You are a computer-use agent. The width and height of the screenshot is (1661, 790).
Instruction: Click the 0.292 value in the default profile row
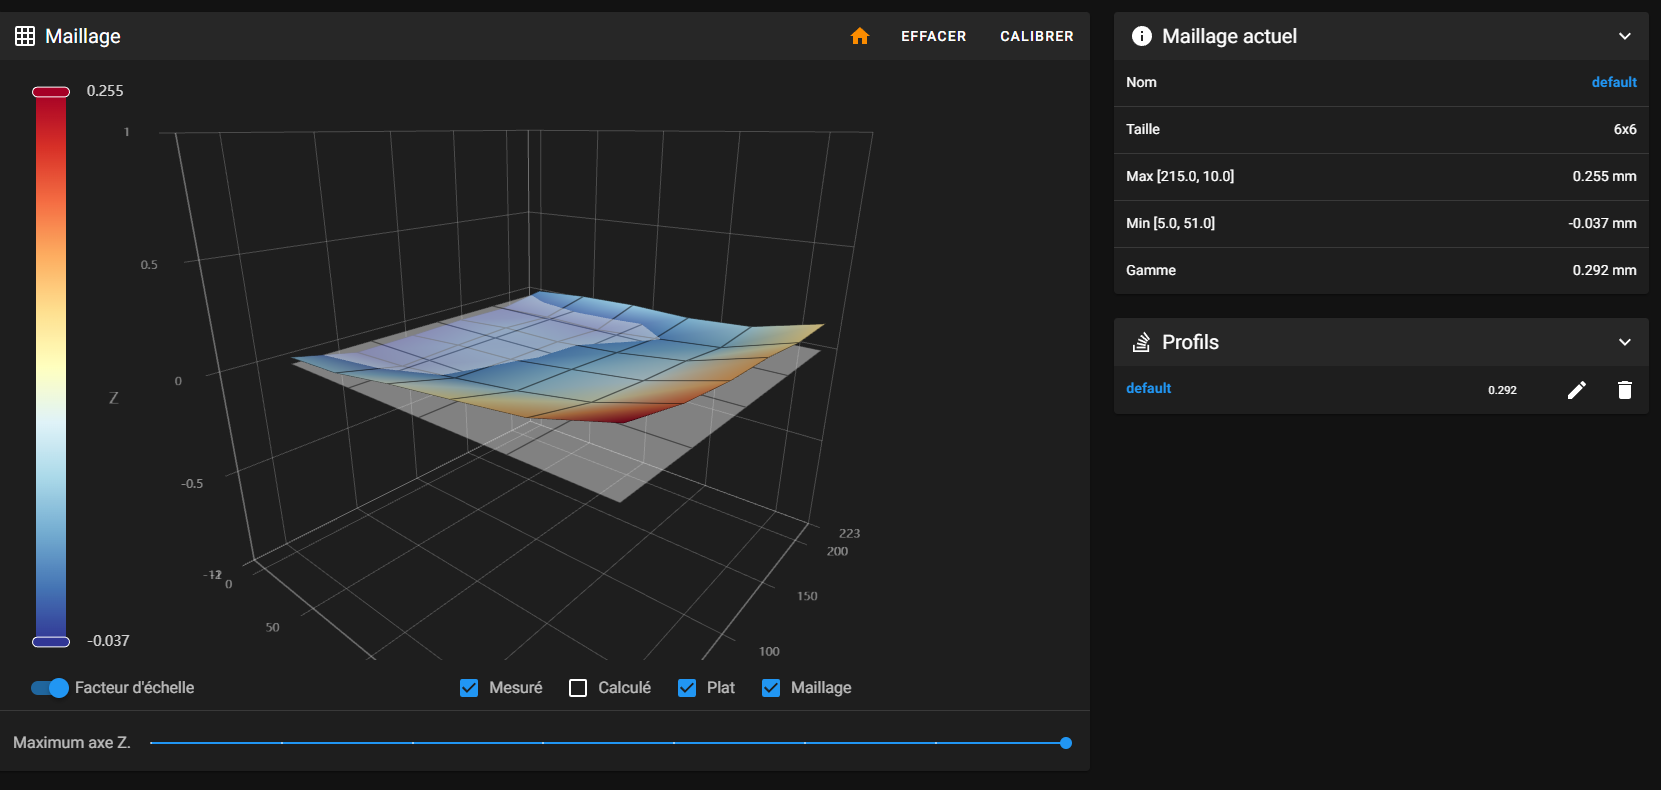coord(1502,390)
